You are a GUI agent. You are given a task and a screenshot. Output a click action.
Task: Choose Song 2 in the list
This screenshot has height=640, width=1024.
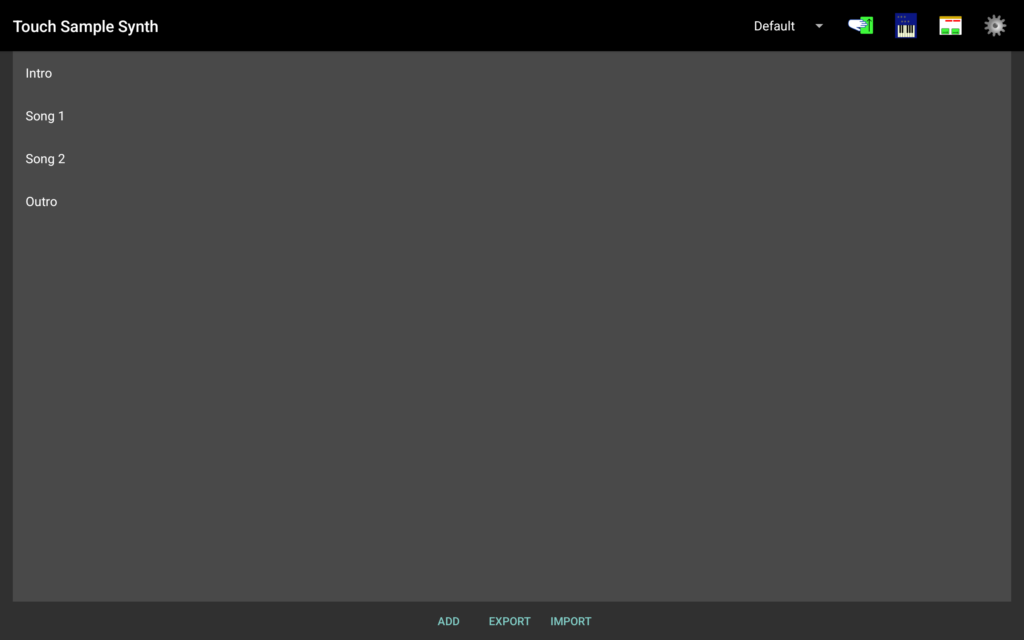pos(45,159)
